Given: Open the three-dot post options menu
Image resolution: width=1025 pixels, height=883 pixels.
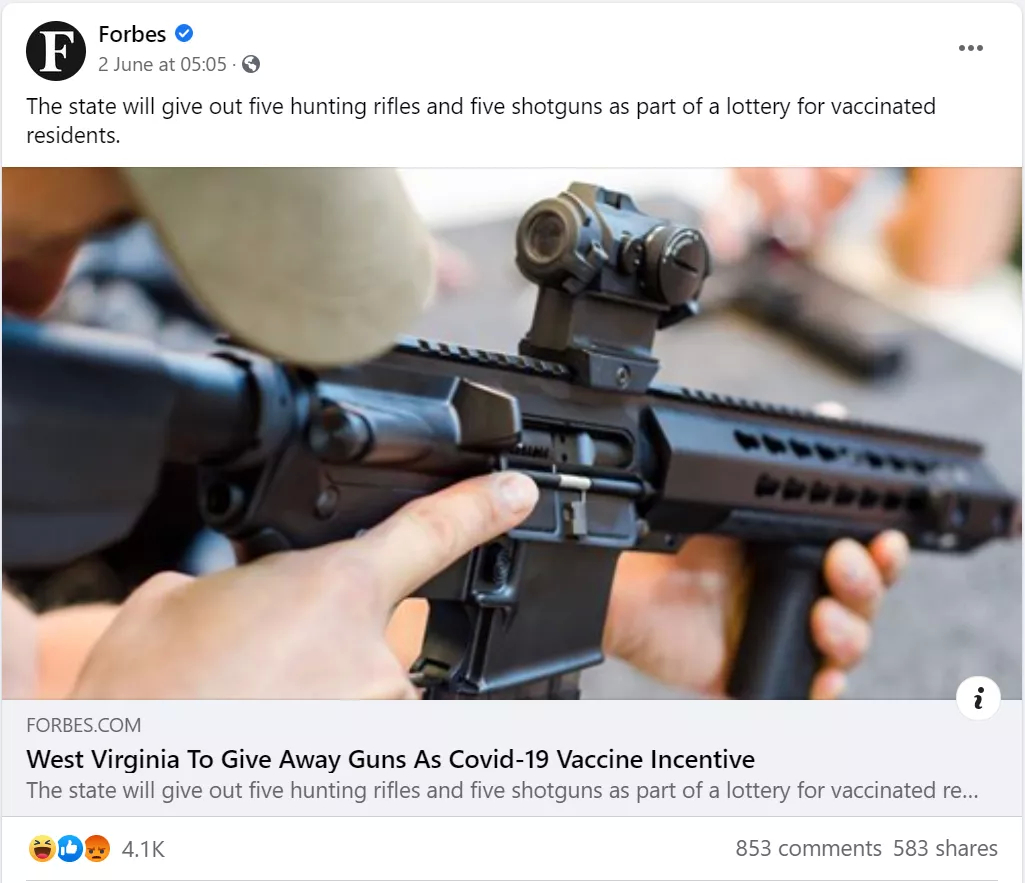Looking at the screenshot, I should [x=971, y=48].
